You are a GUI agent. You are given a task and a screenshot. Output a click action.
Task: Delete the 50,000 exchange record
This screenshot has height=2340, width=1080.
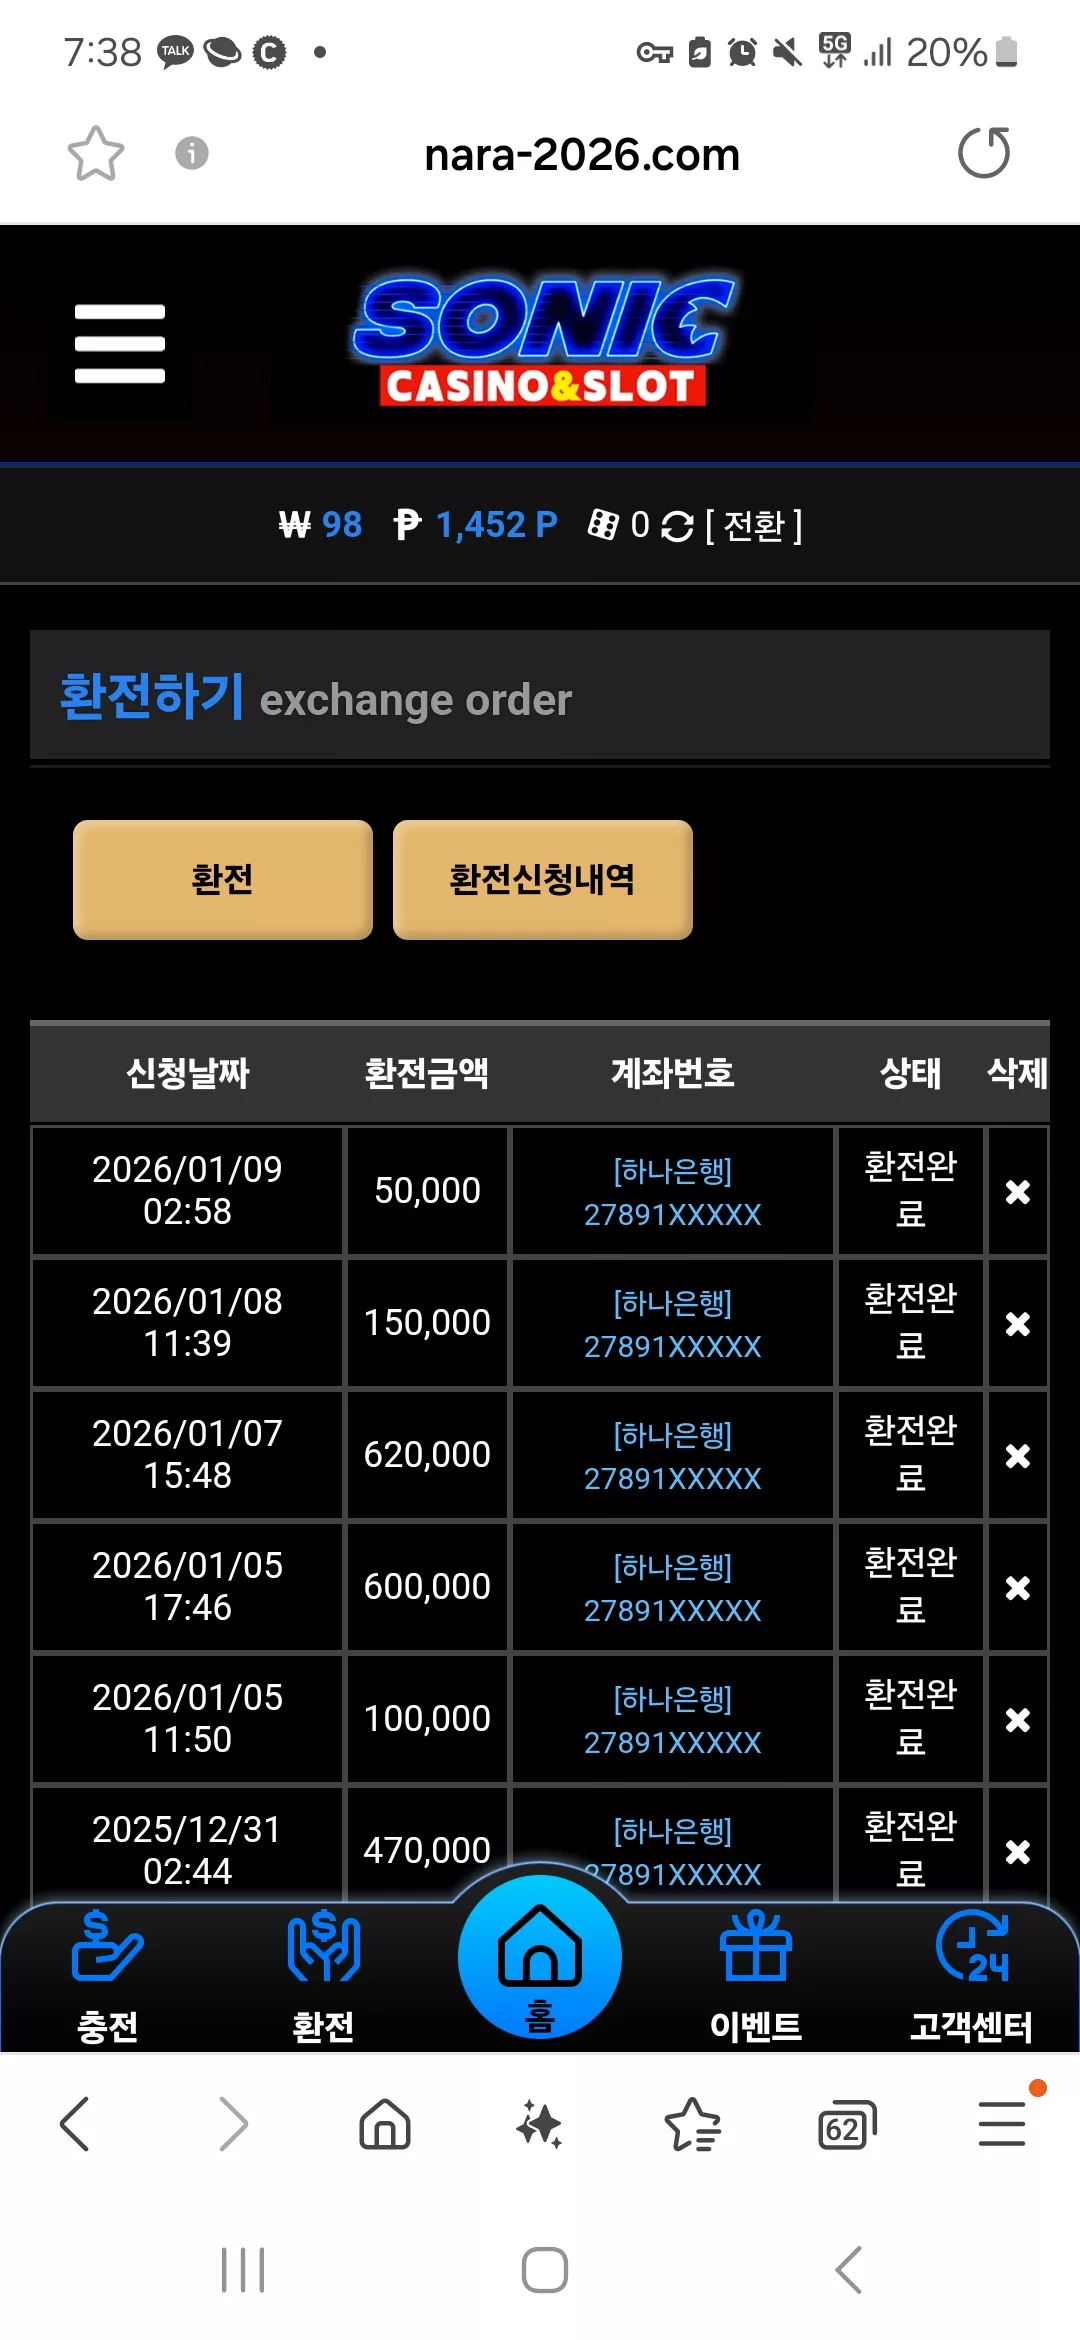(x=1018, y=1191)
